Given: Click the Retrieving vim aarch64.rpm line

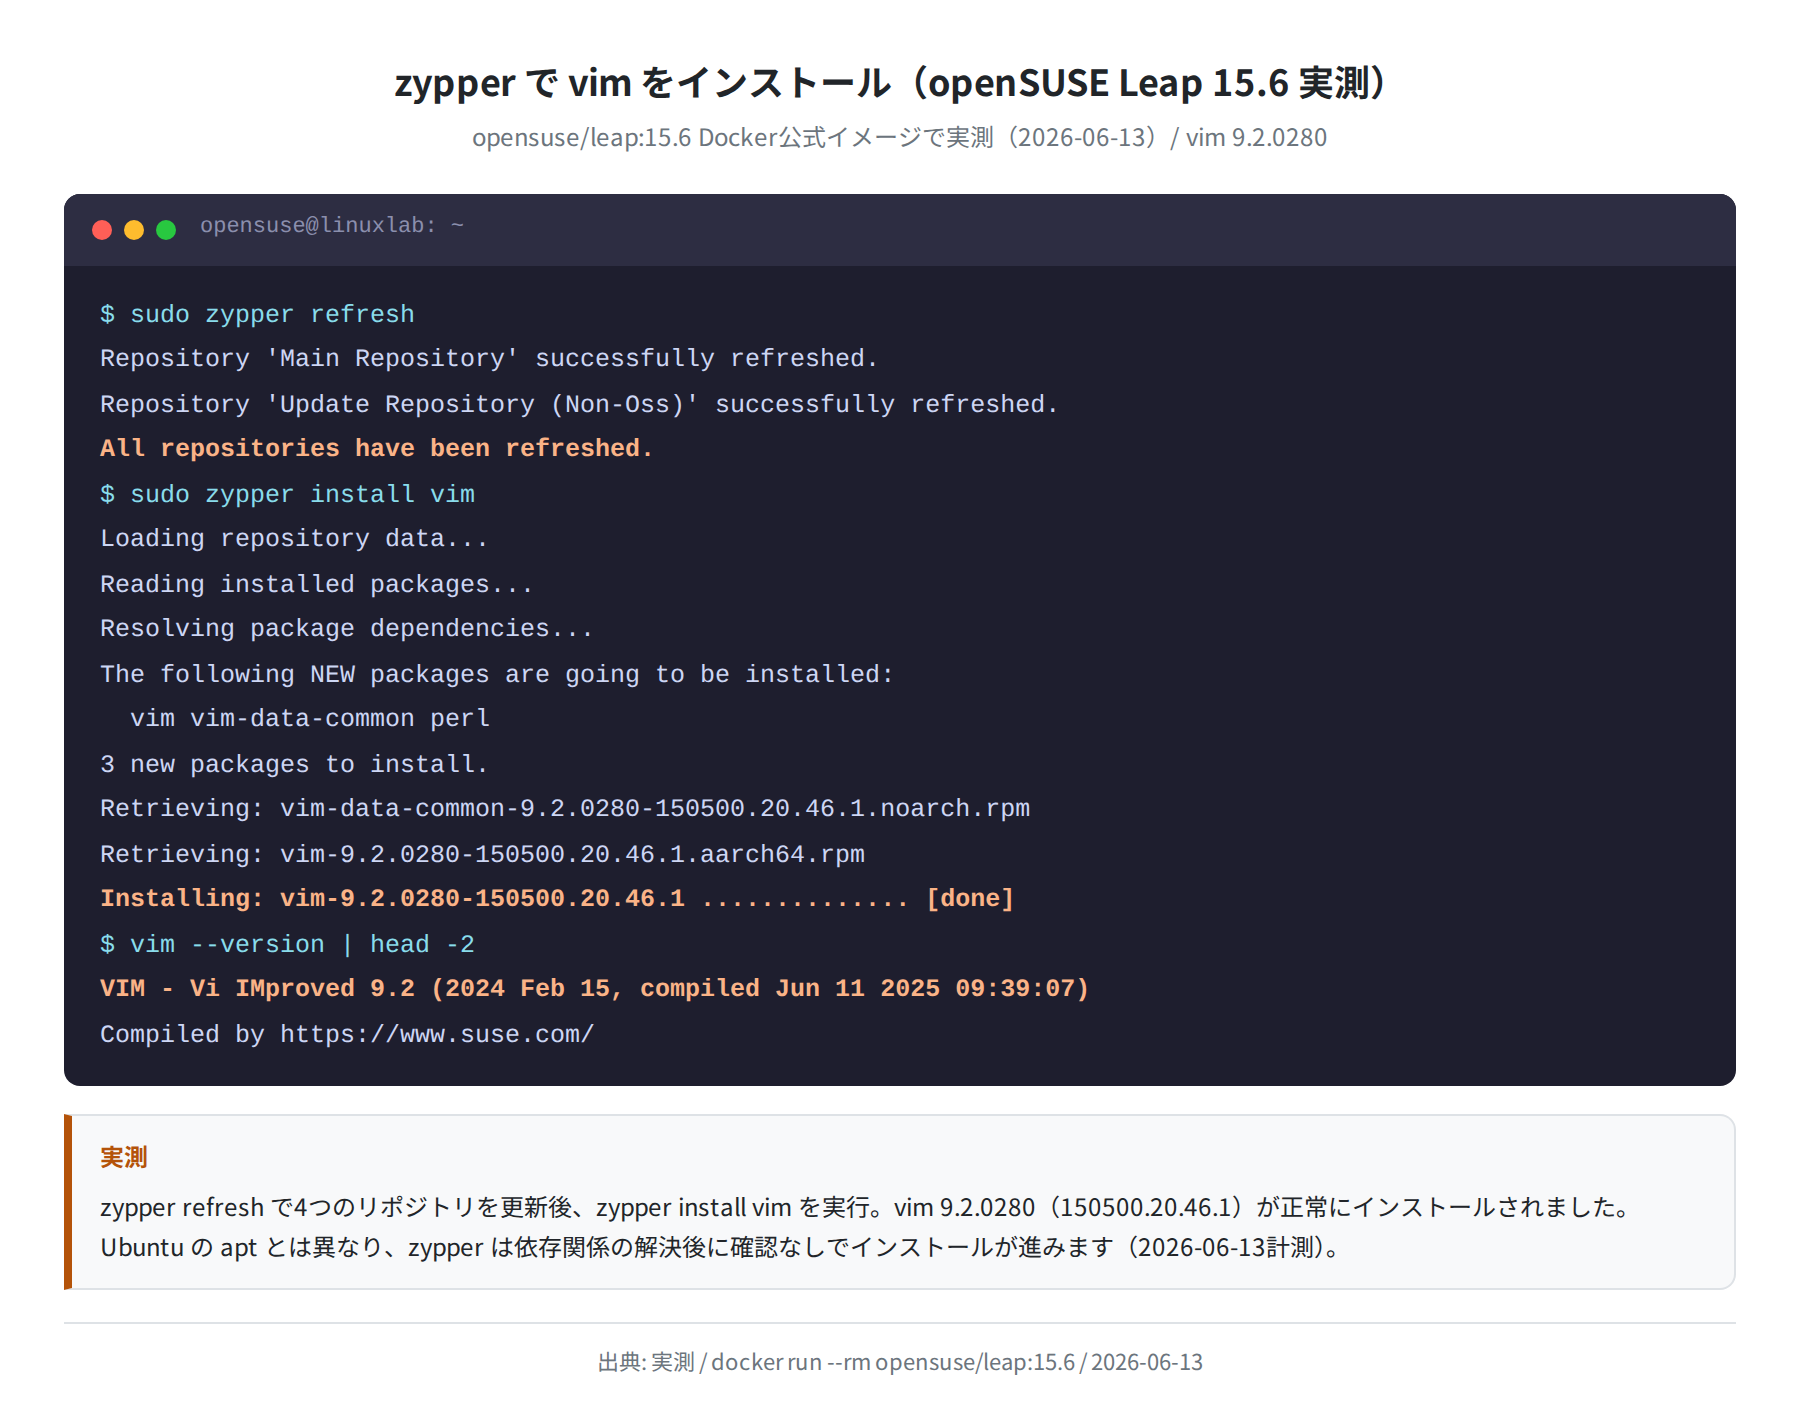Looking at the screenshot, I should 482,854.
